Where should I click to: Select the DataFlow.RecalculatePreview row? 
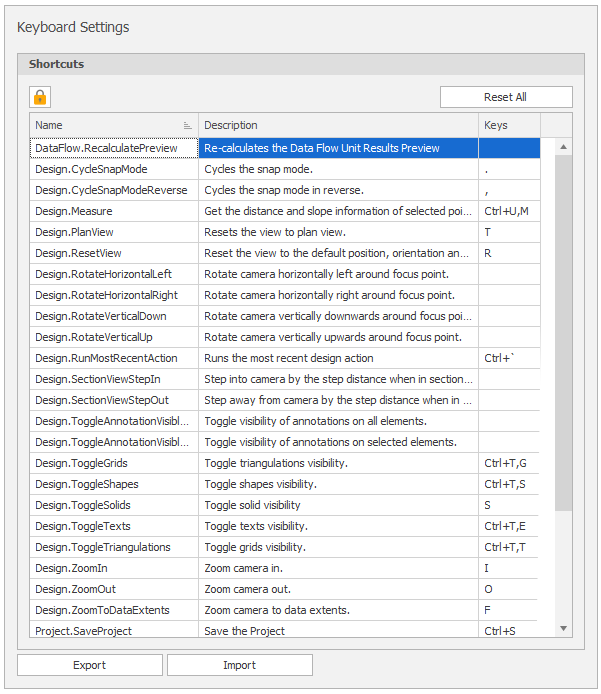click(x=106, y=148)
